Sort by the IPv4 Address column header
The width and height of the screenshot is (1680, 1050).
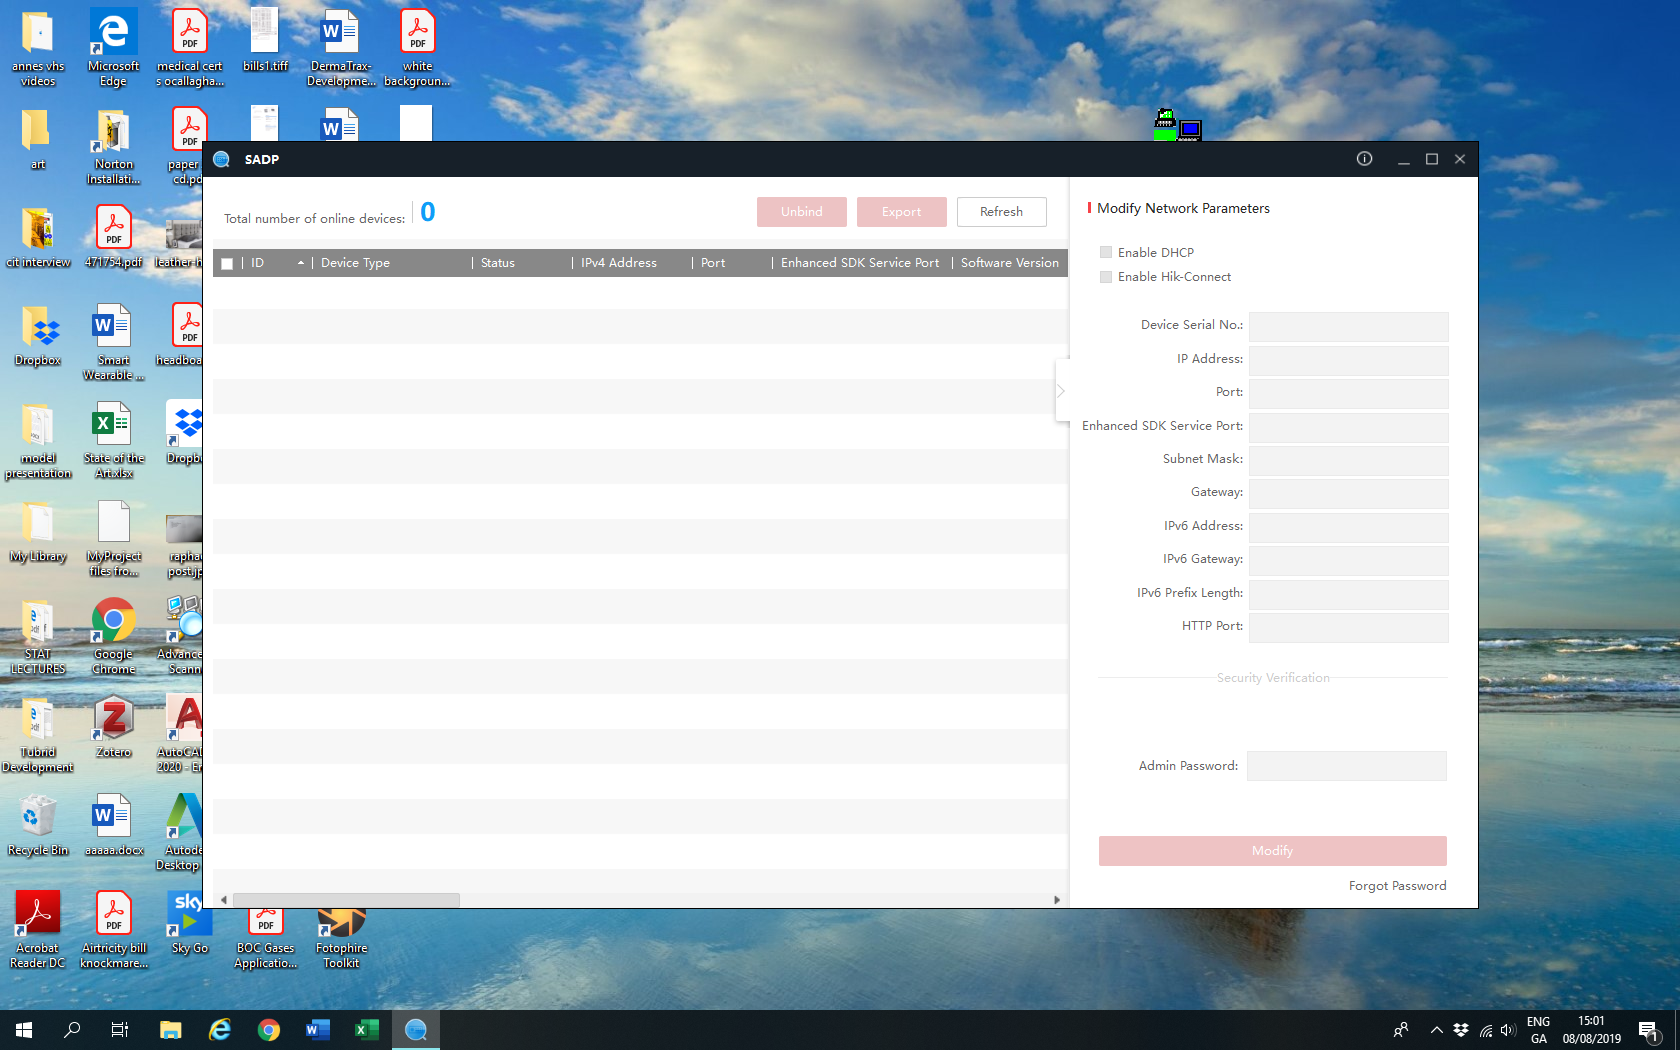click(618, 263)
